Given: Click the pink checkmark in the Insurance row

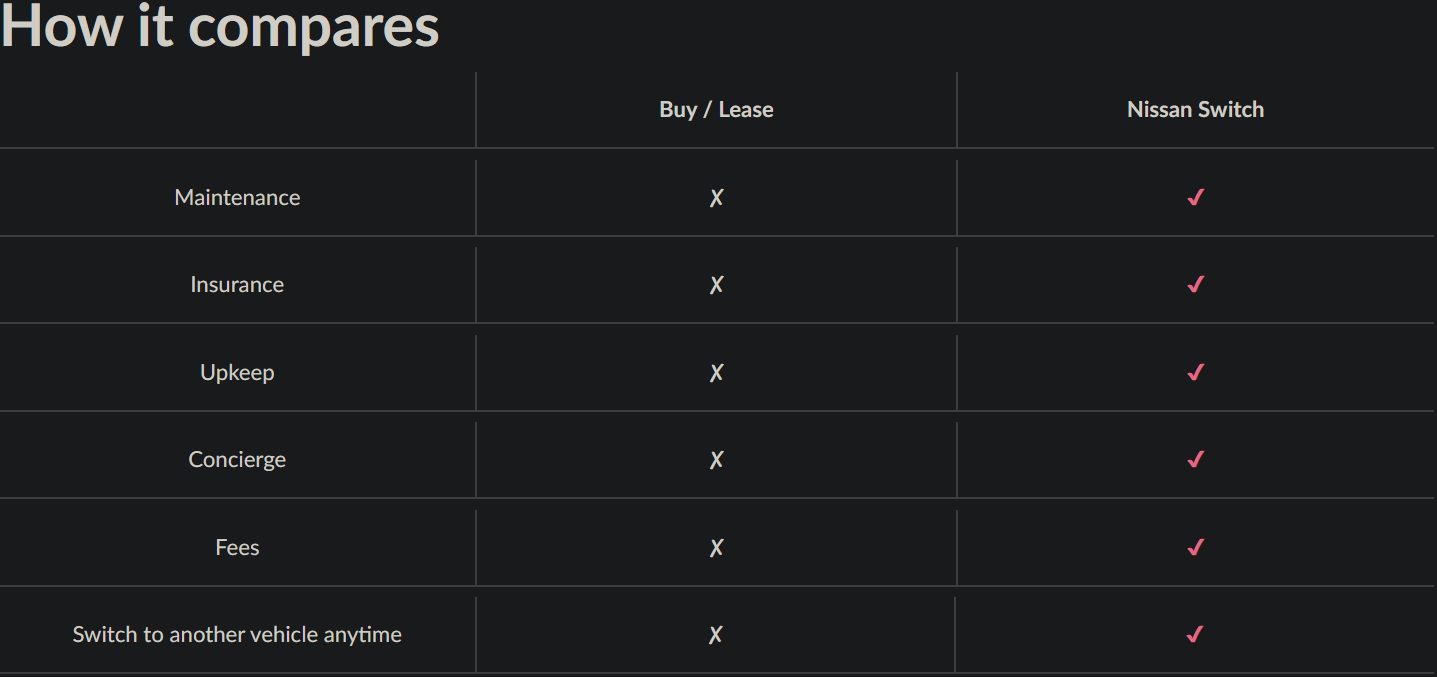Looking at the screenshot, I should click(x=1195, y=285).
